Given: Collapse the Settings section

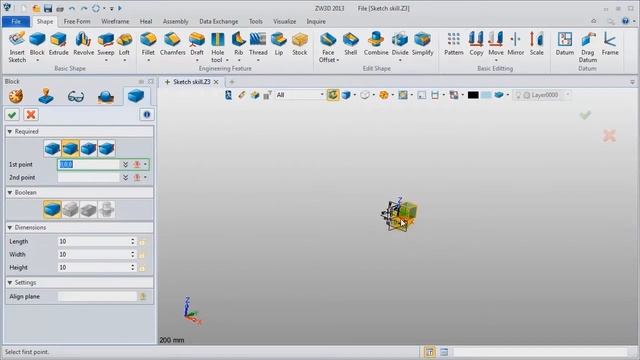Looking at the screenshot, I should click(x=10, y=282).
